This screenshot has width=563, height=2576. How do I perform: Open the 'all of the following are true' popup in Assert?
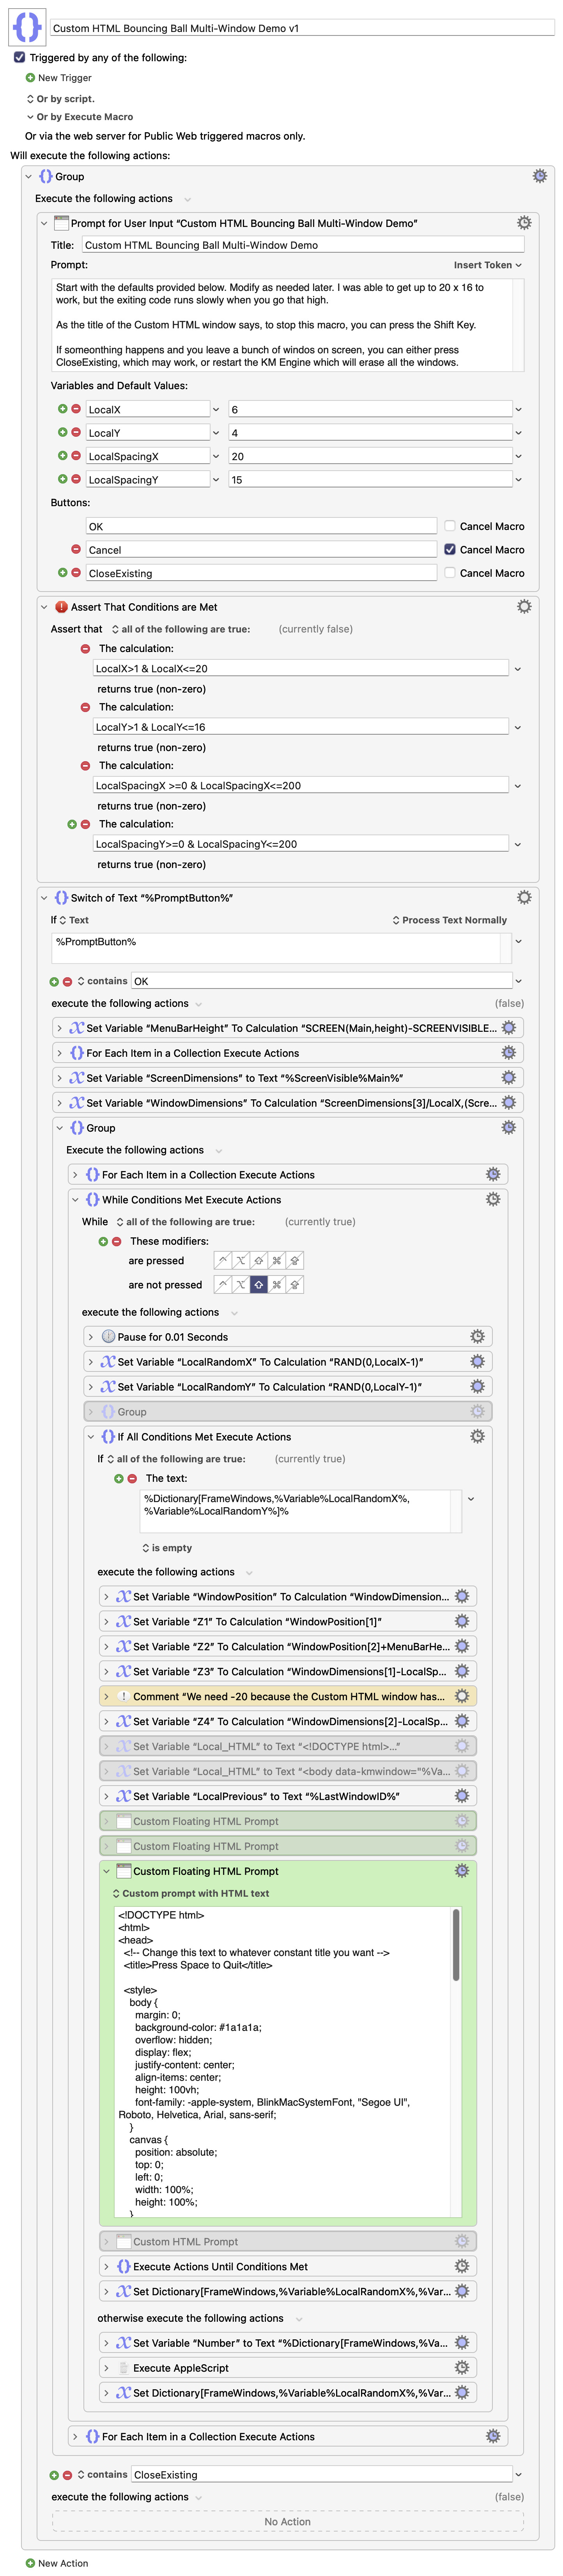pyautogui.click(x=180, y=629)
